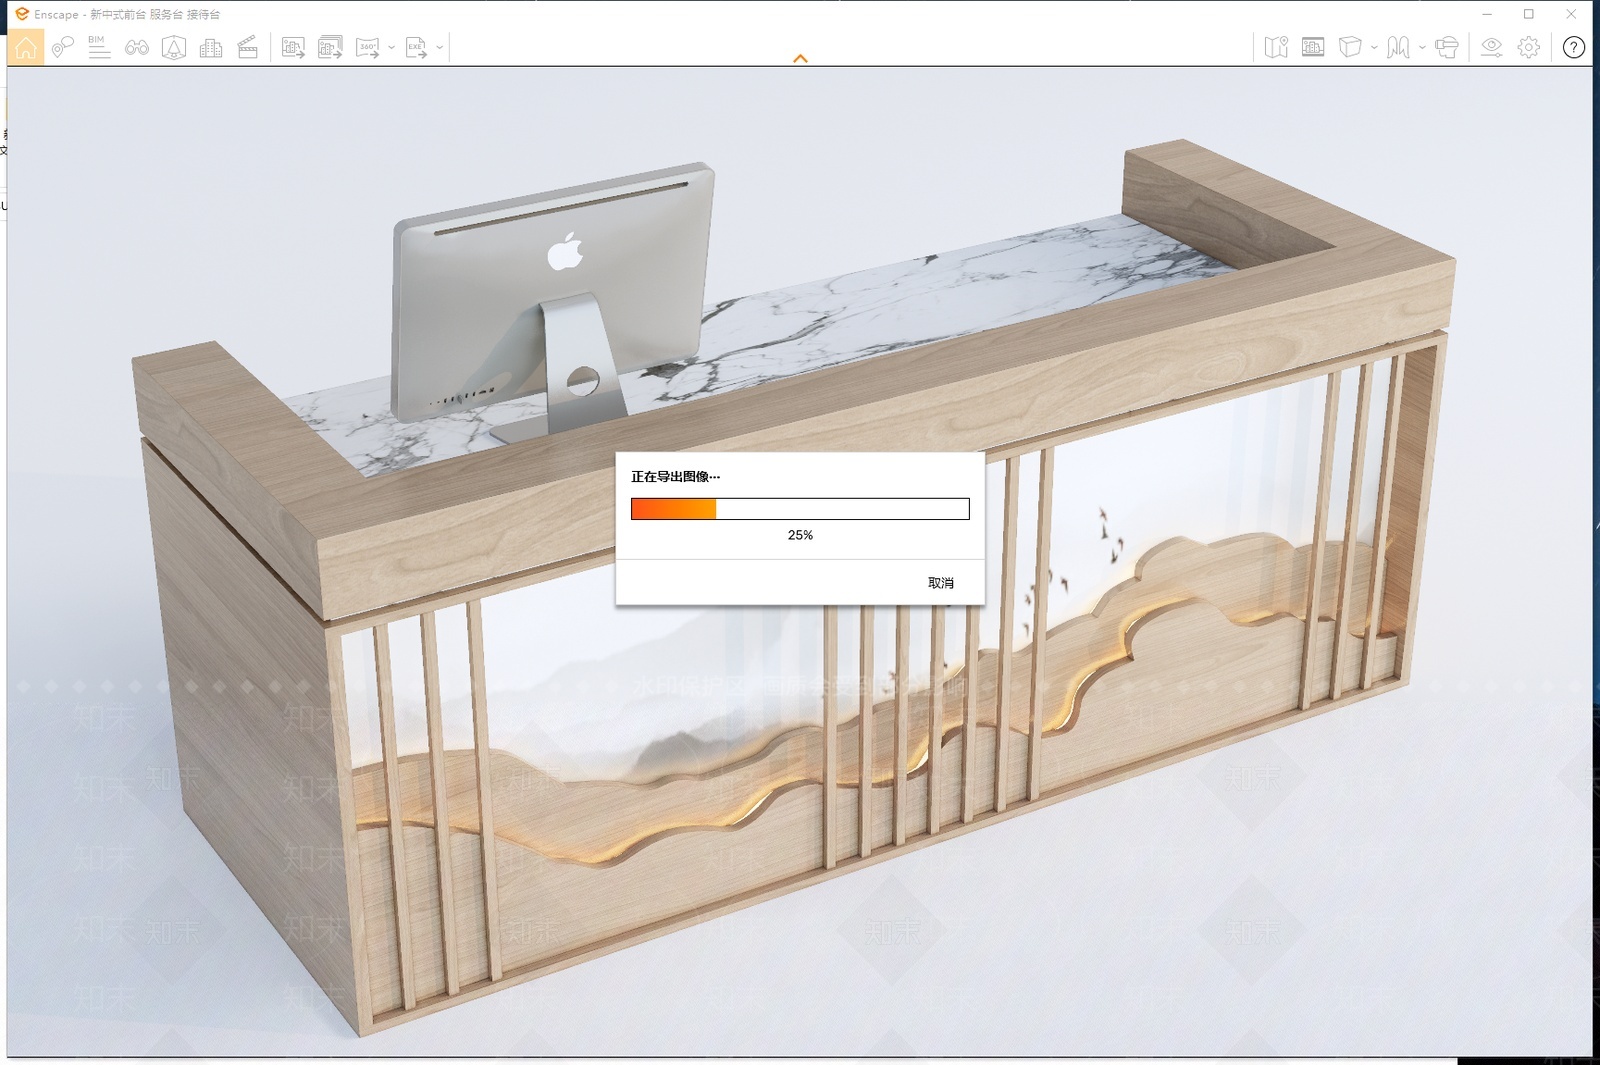Viewport: 1600px width, 1065px height.
Task: Click the cube projection mode icon
Action: pos(1350,47)
